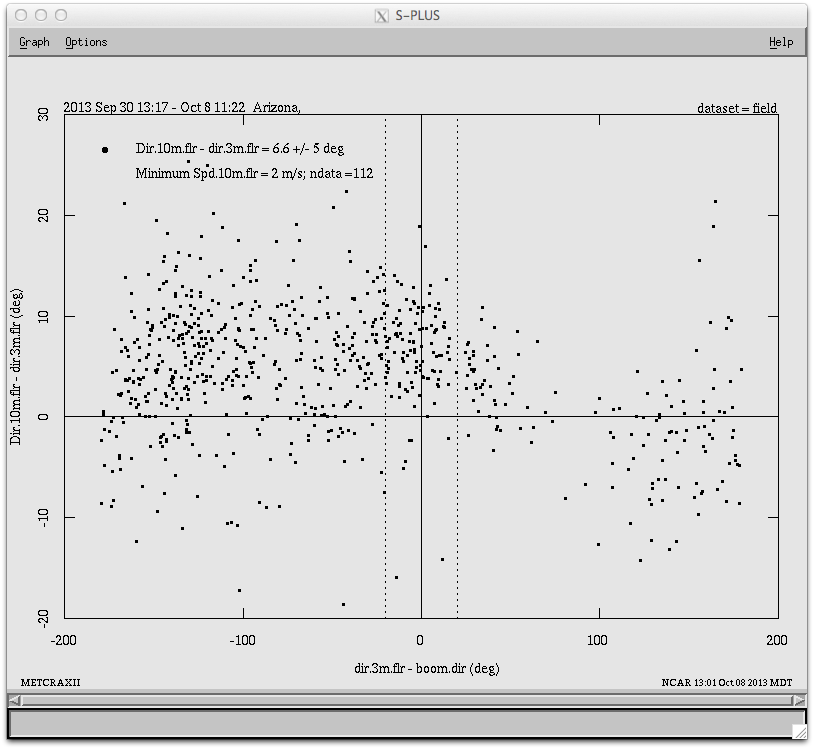
Task: Click the black legend dot marker
Action: pos(104,150)
